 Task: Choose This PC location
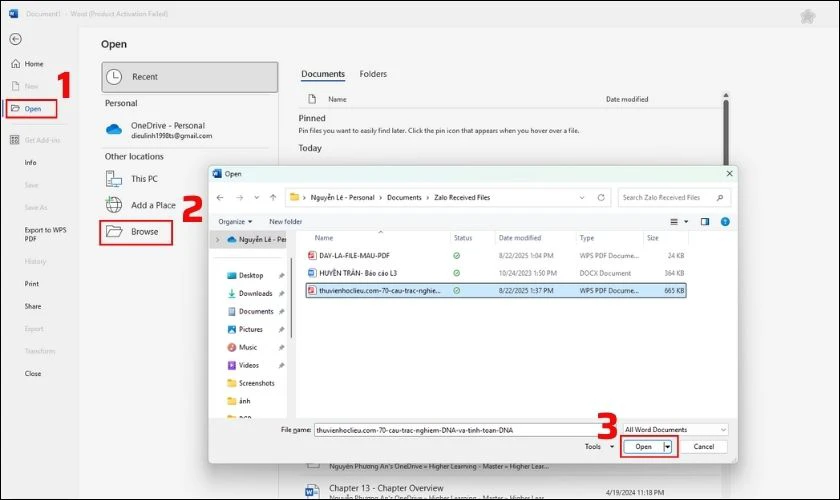[x=132, y=178]
